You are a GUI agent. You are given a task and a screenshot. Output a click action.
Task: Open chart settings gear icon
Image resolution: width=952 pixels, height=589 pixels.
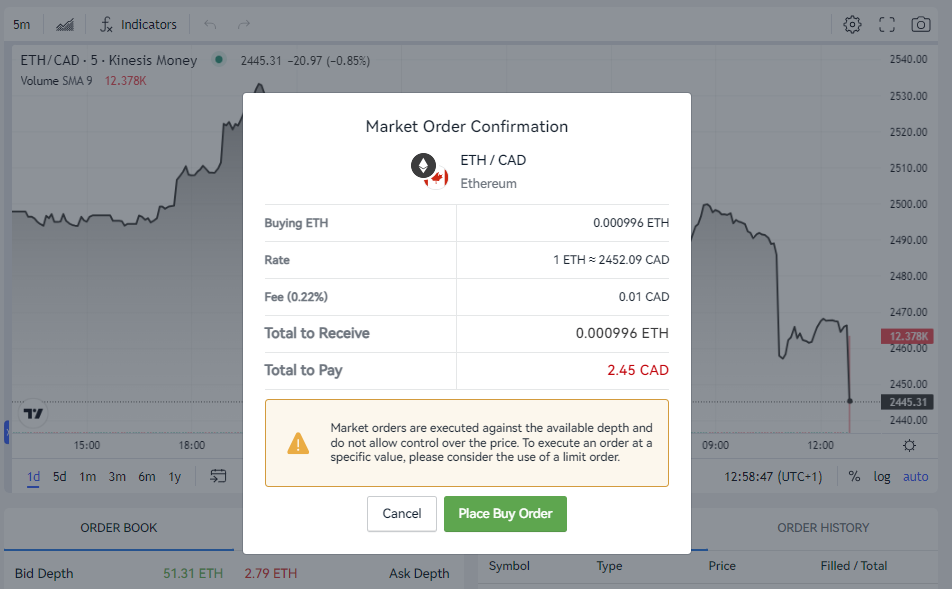(852, 24)
